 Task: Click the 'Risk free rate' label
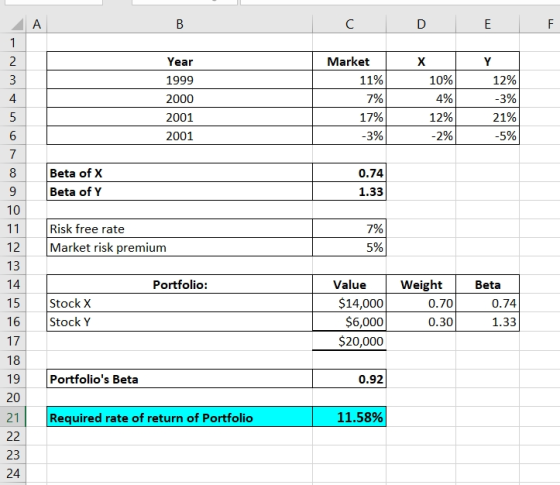[x=179, y=229]
